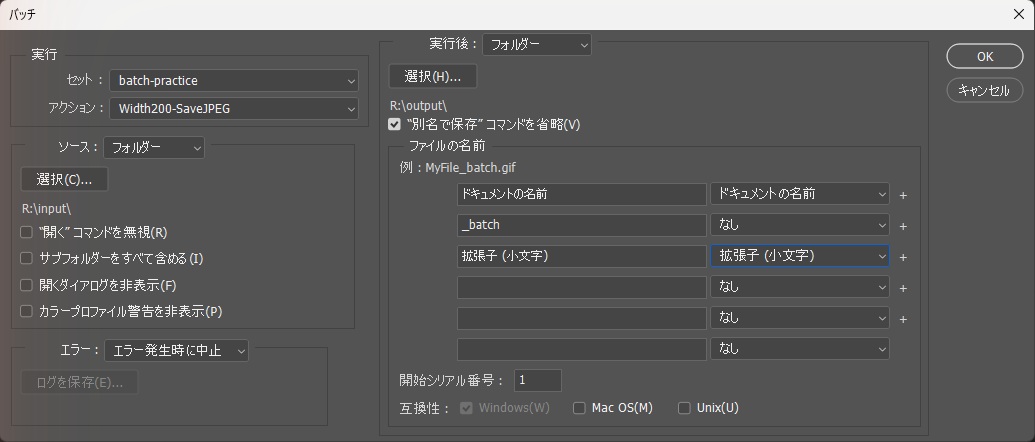The image size is (1035, 442).
Task: Enable カラープロファイル警告を非表示 checkbox
Action: pyautogui.click(x=26, y=311)
